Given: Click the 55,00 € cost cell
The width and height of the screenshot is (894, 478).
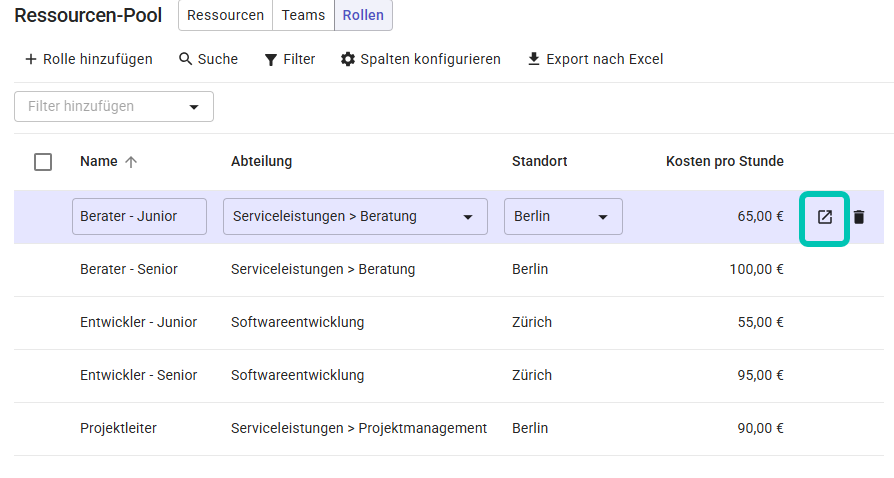Looking at the screenshot, I should 761,322.
